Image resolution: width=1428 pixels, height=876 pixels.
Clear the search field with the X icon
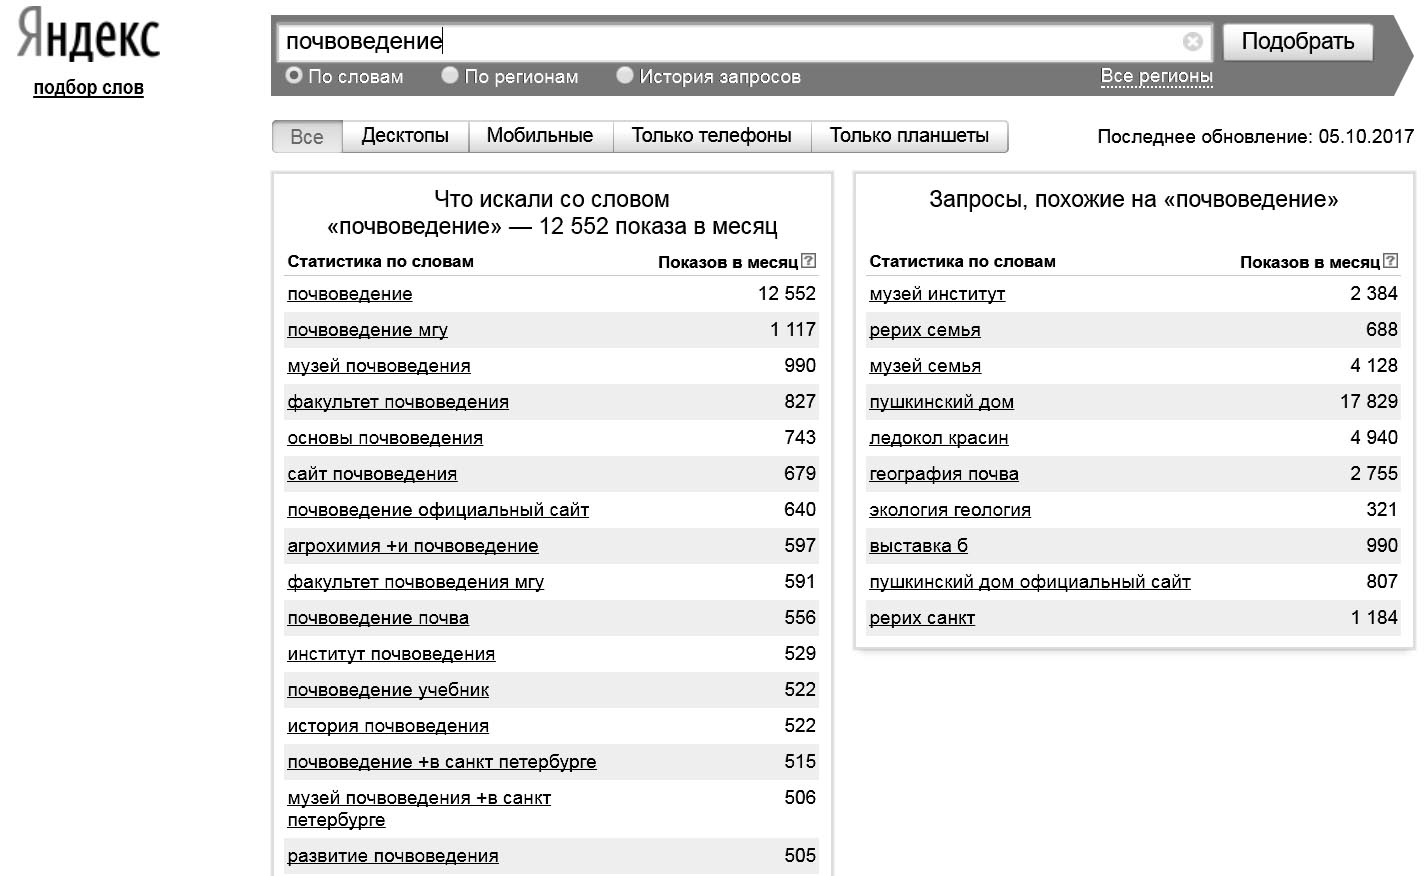pyautogui.click(x=1192, y=41)
